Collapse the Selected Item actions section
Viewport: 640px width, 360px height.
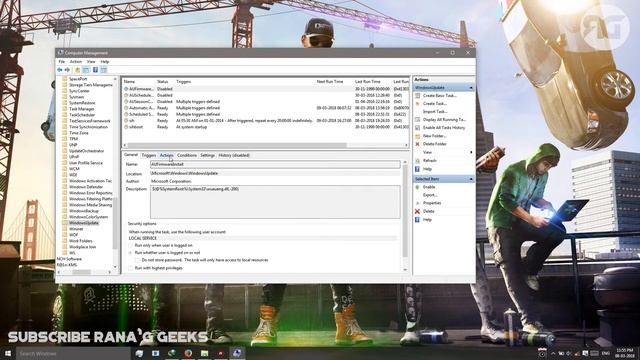pos(471,179)
